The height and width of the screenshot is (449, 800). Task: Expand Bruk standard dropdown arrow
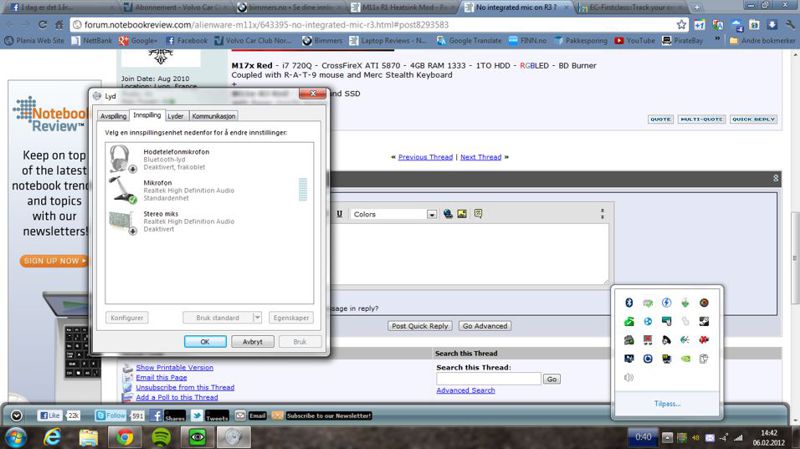click(x=257, y=317)
